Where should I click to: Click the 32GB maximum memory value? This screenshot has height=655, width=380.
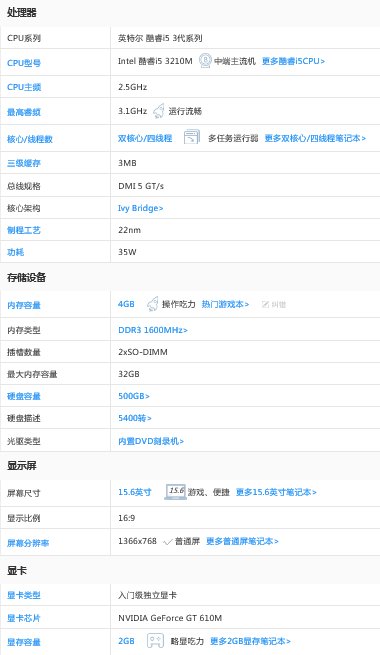129,374
